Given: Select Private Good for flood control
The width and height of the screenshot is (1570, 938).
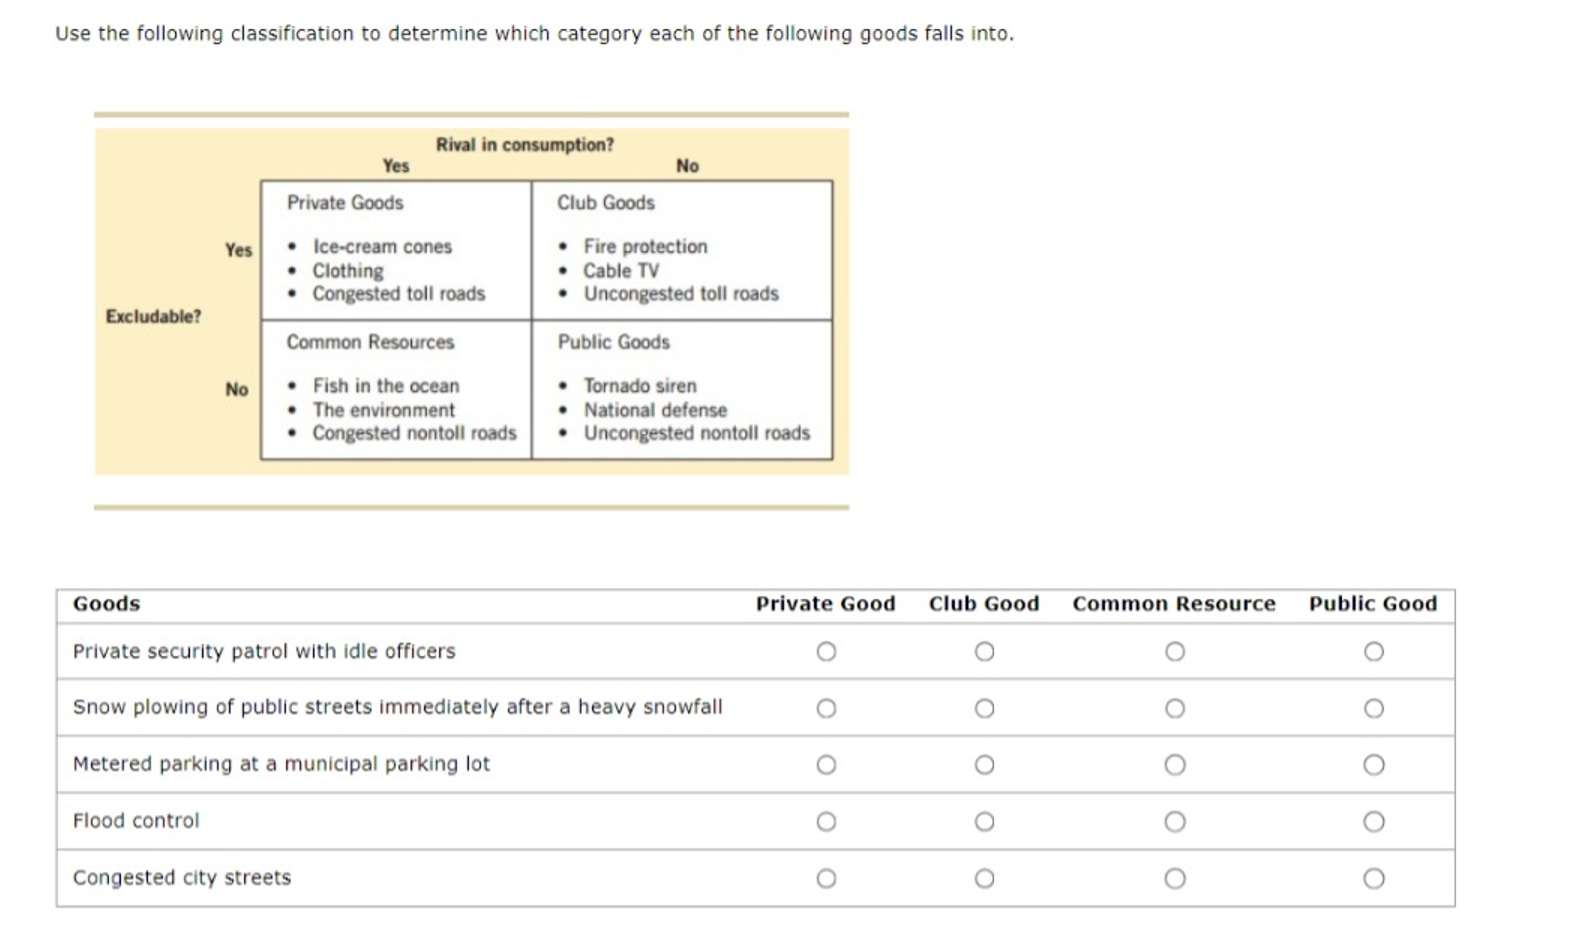Looking at the screenshot, I should 826,821.
